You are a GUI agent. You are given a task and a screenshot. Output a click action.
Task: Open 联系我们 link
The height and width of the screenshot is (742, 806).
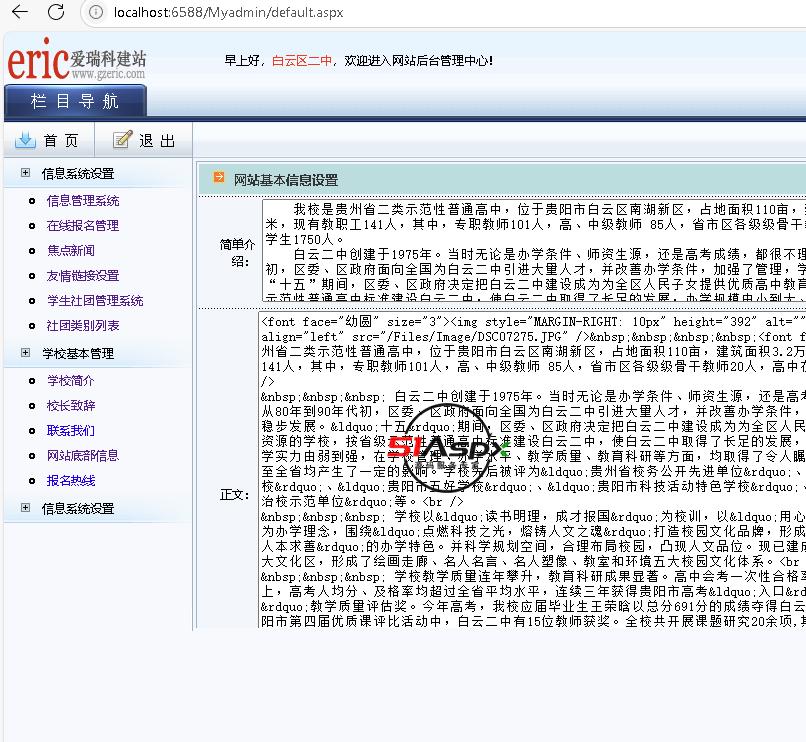(71, 430)
